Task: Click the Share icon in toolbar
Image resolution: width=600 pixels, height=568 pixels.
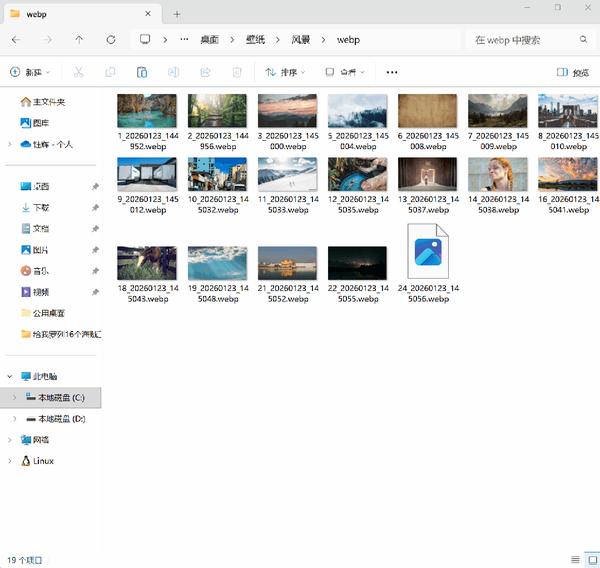Action: [x=205, y=72]
